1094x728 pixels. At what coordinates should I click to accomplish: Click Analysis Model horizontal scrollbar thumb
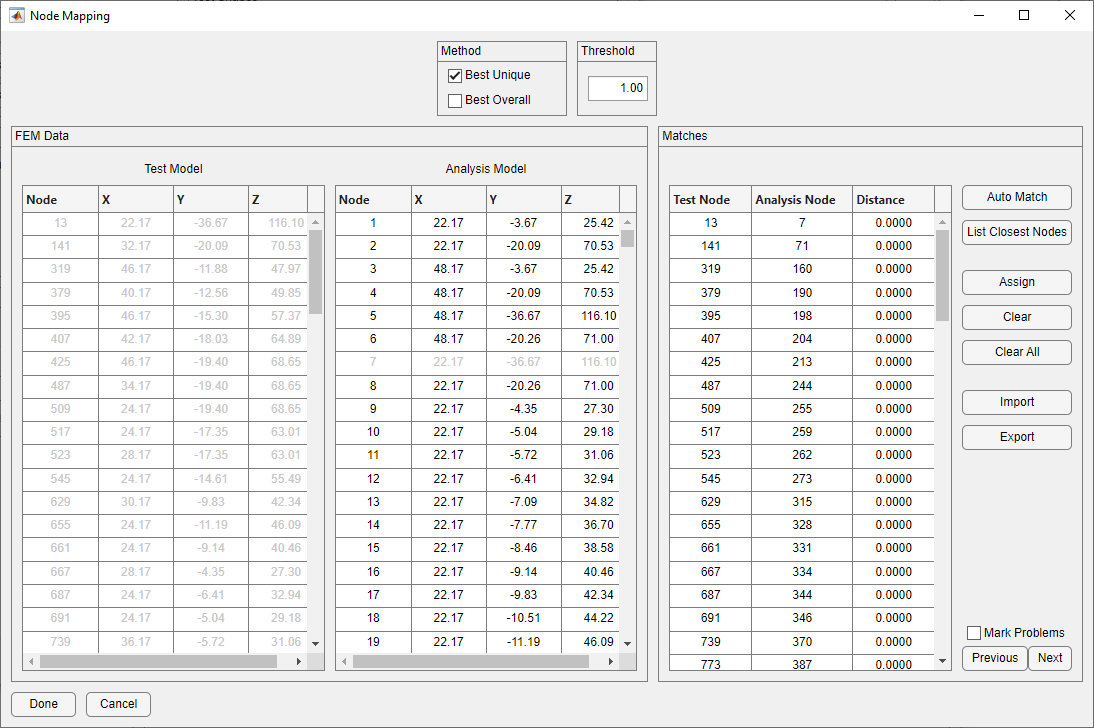pos(471,661)
